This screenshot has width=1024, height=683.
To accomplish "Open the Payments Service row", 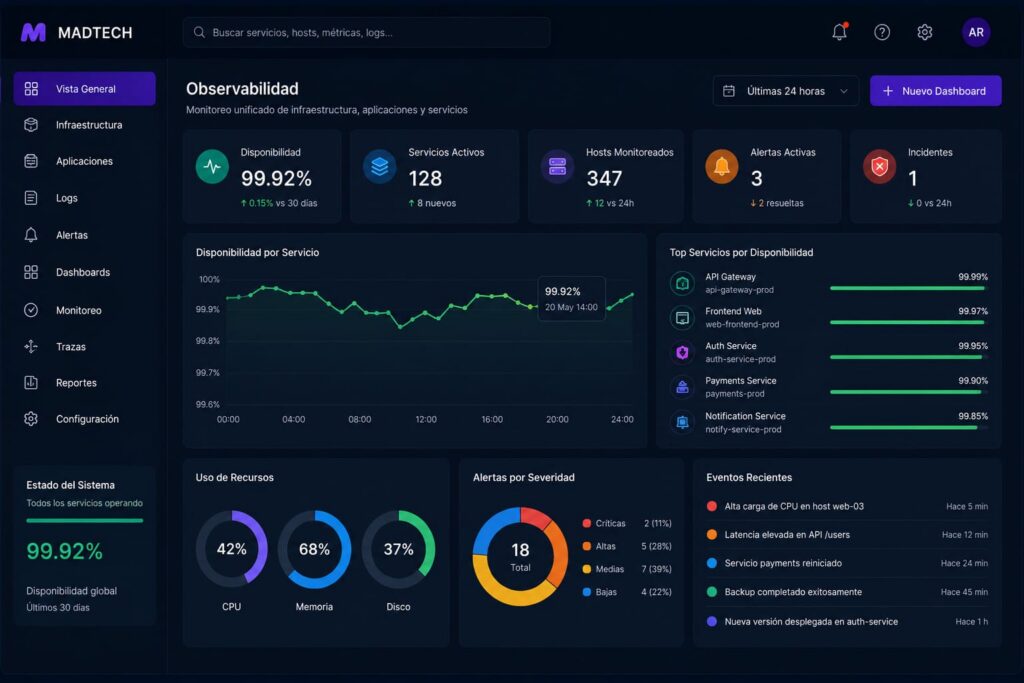I will click(828, 387).
